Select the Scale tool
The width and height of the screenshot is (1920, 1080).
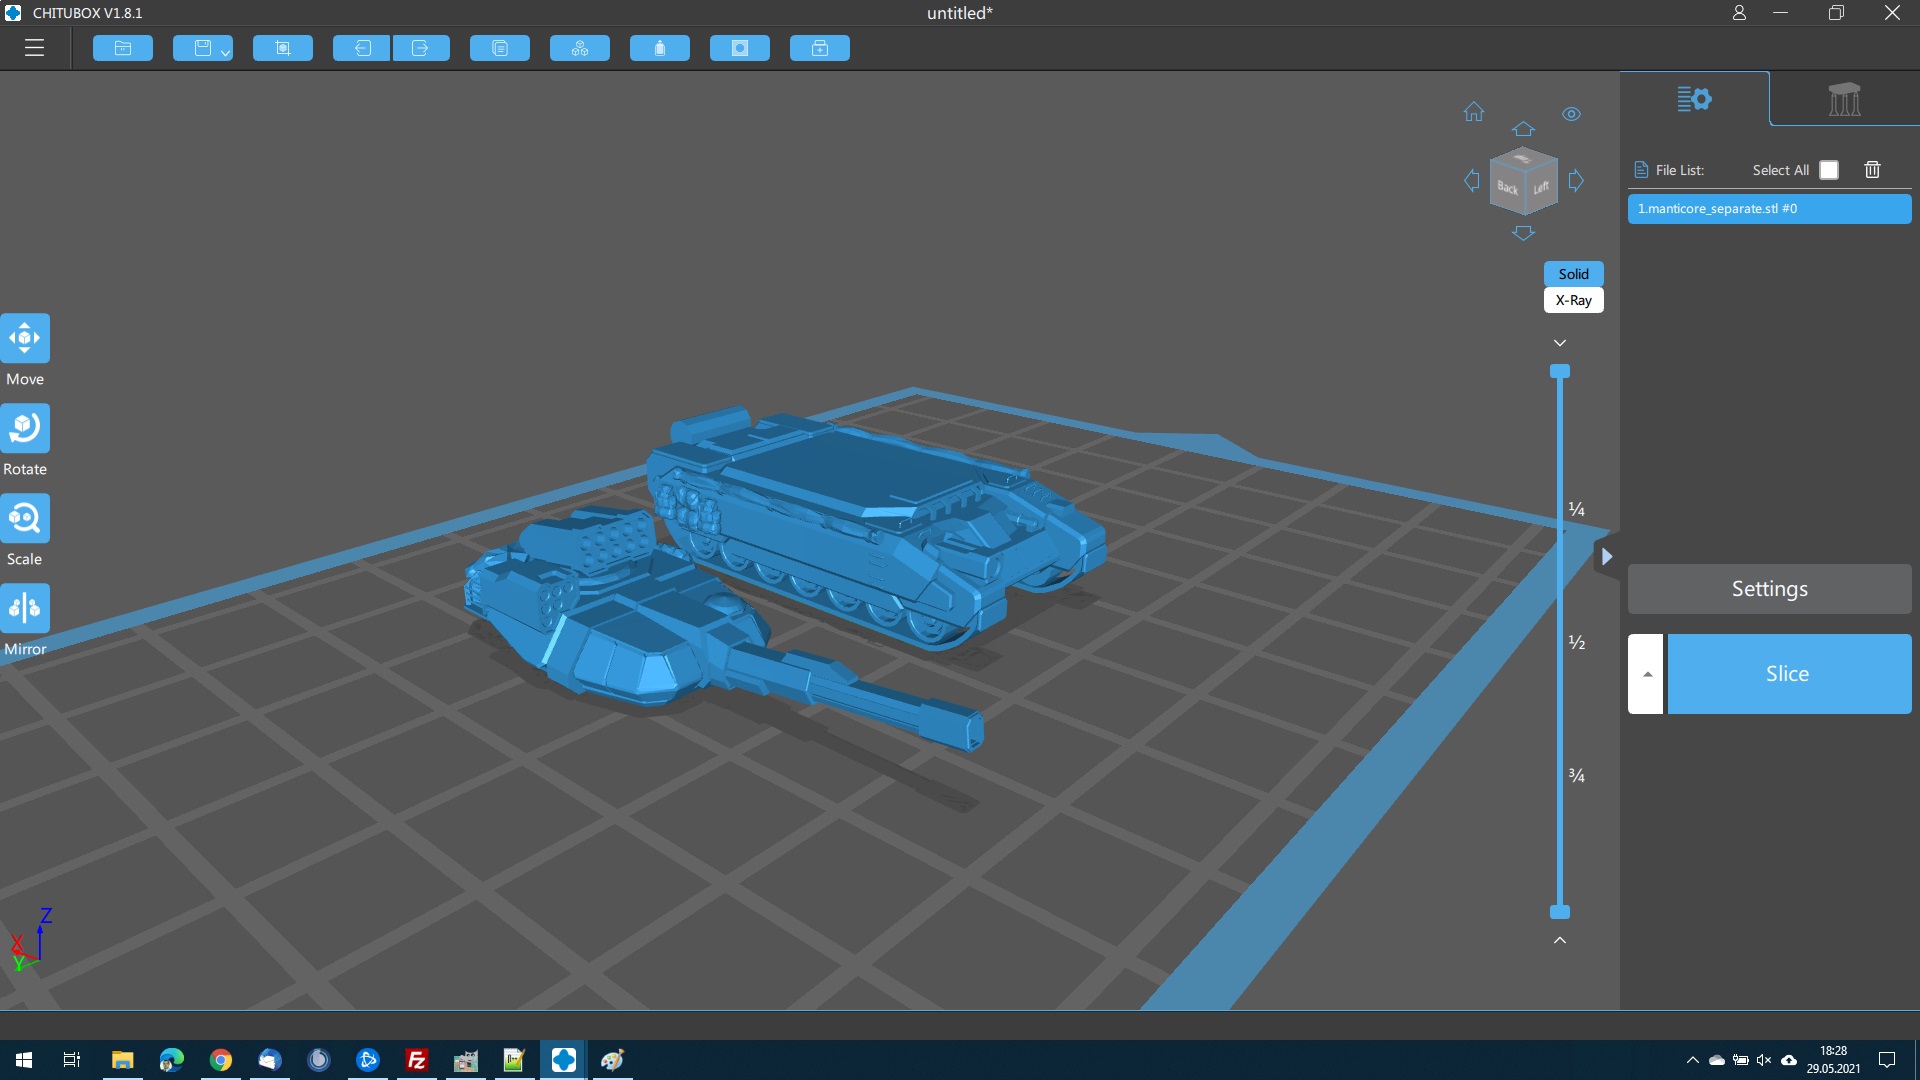pos(25,519)
